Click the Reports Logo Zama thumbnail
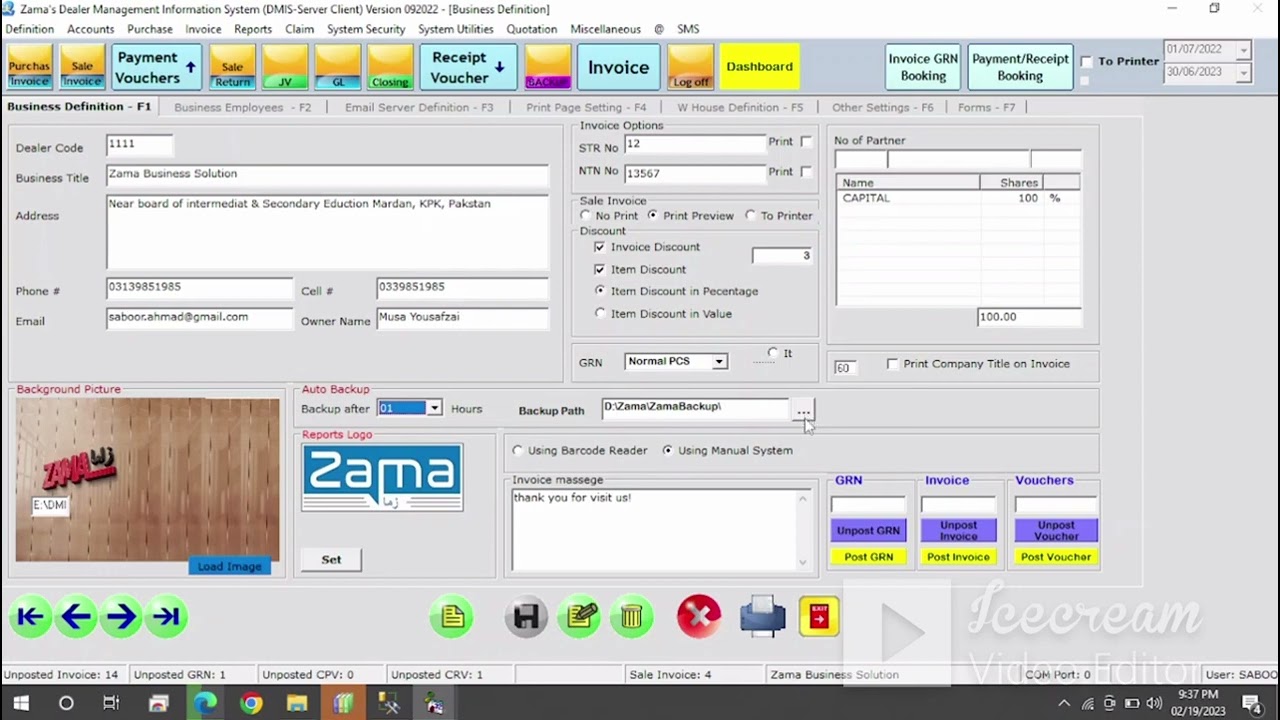This screenshot has width=1280, height=720. (382, 478)
